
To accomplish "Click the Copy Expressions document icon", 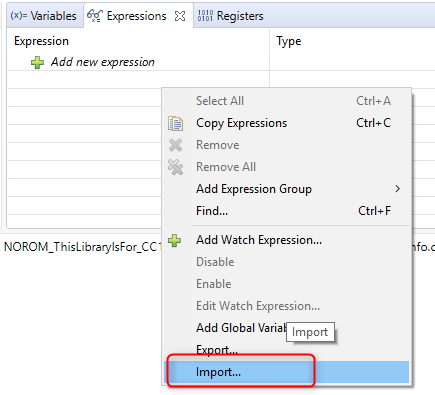I will [175, 123].
